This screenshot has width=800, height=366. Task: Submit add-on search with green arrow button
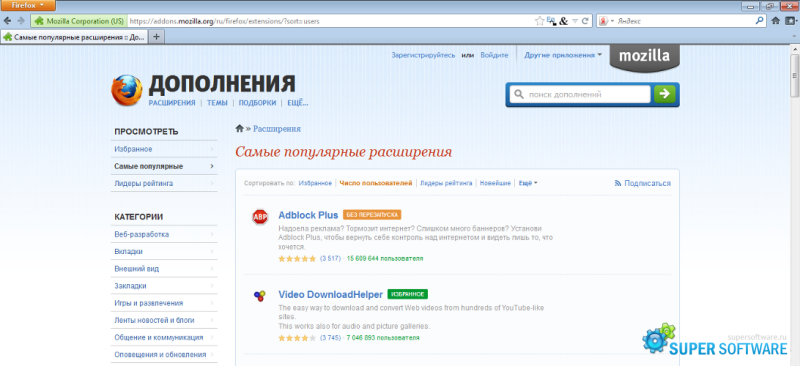[665, 94]
